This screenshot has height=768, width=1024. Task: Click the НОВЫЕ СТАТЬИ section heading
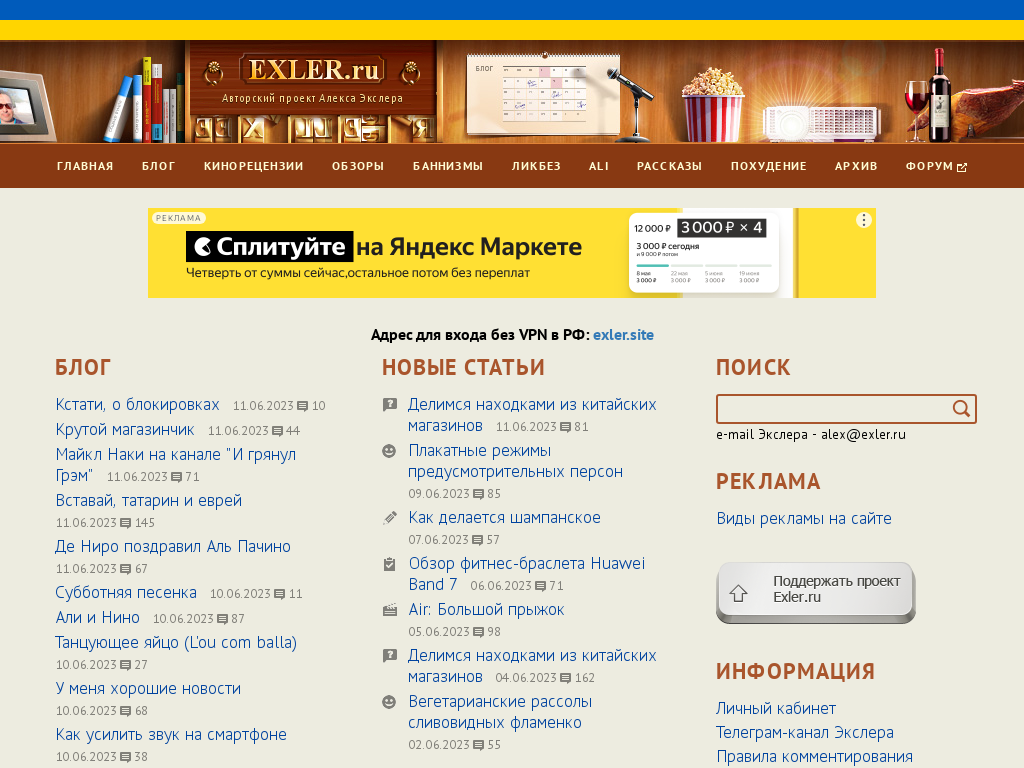pyautogui.click(x=463, y=368)
